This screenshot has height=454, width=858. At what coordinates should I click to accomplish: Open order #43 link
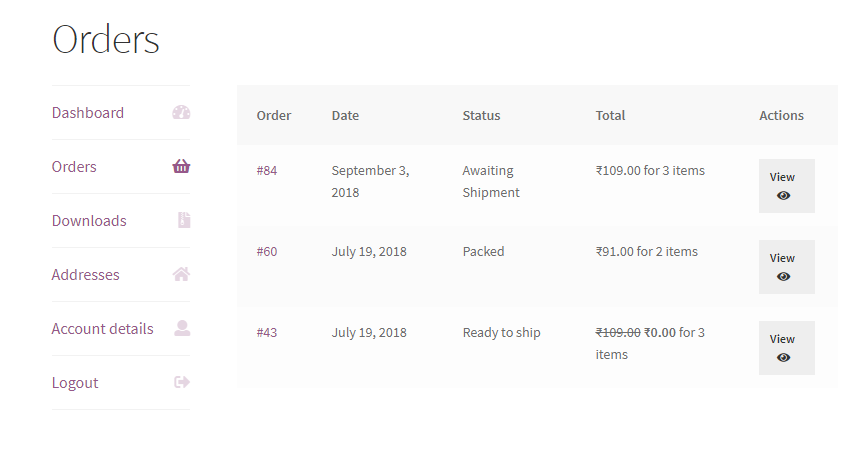click(267, 333)
